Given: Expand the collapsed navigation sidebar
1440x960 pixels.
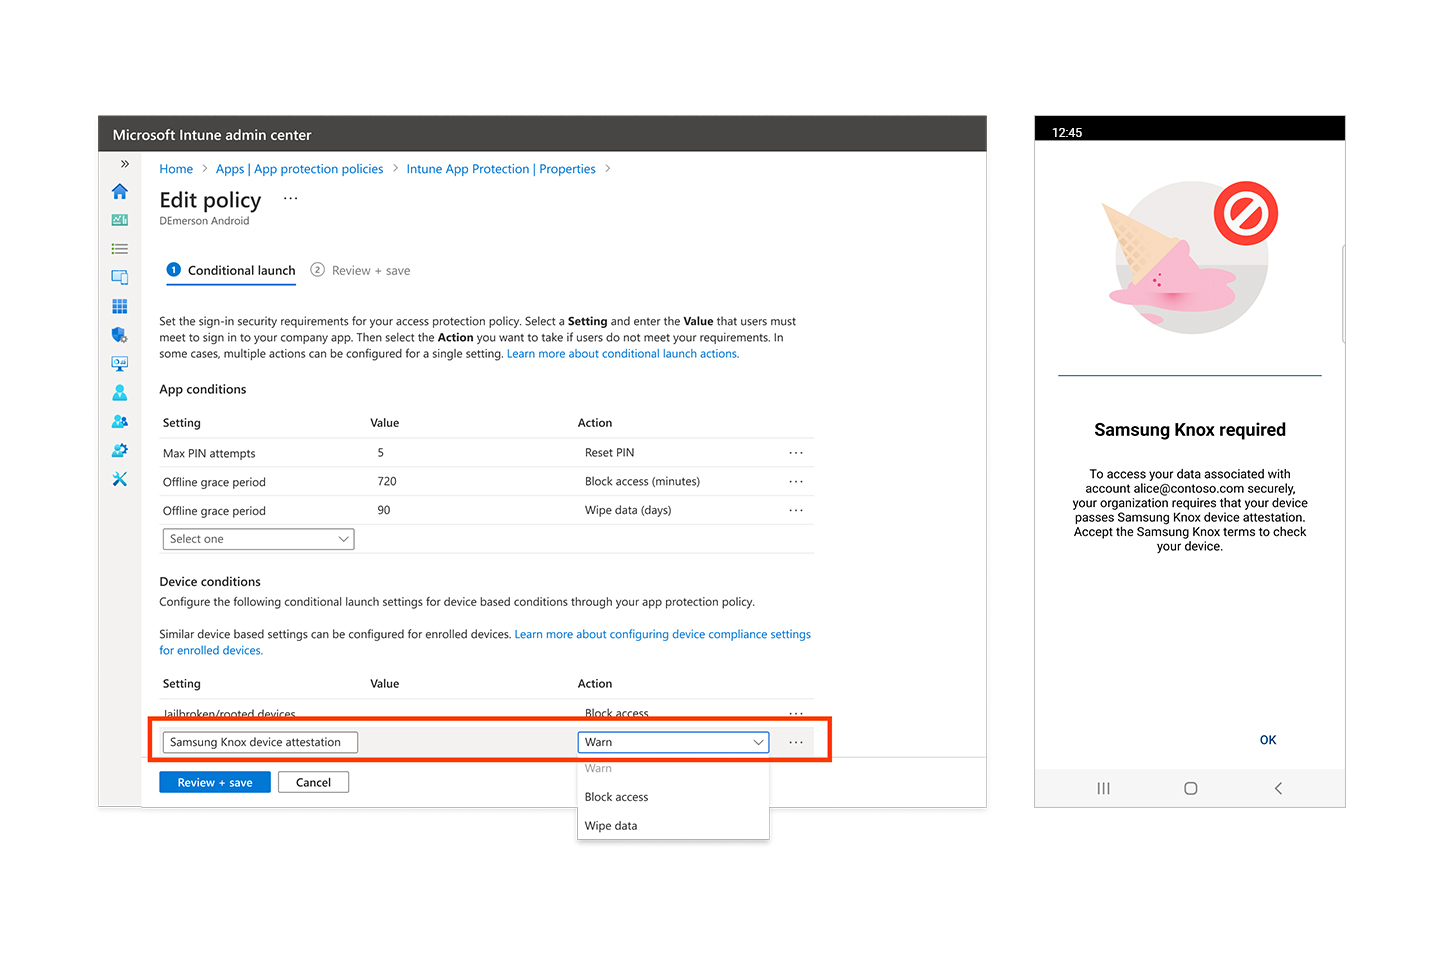Looking at the screenshot, I should click(x=123, y=163).
